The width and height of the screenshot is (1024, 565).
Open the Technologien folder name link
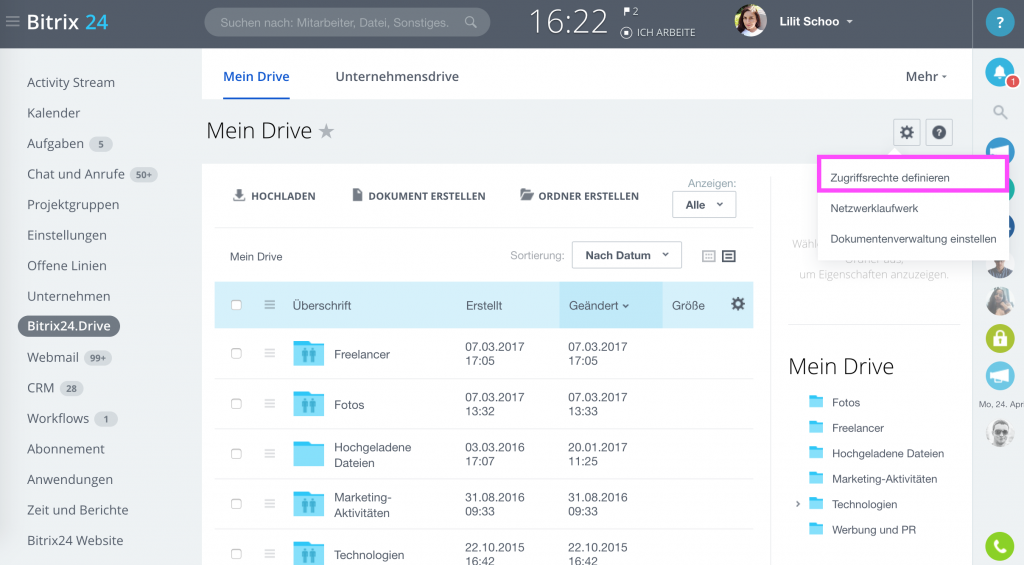coord(369,555)
